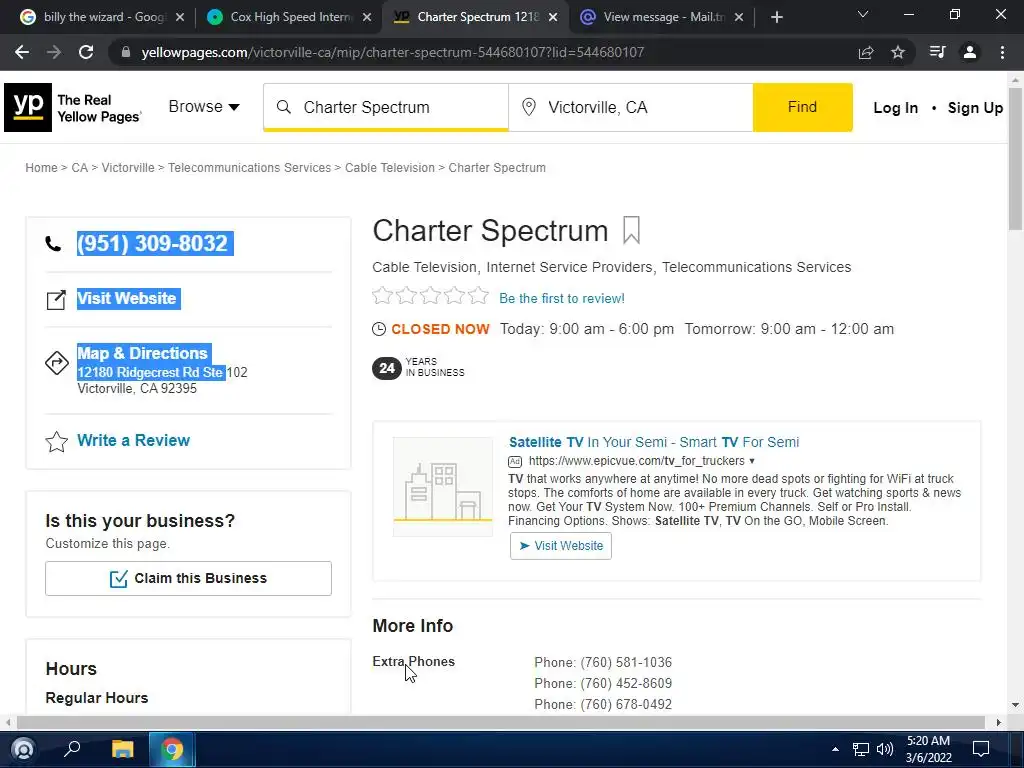Viewport: 1024px width, 768px height.
Task: Open File Explorer from taskbar
Action: pyautogui.click(x=122, y=748)
